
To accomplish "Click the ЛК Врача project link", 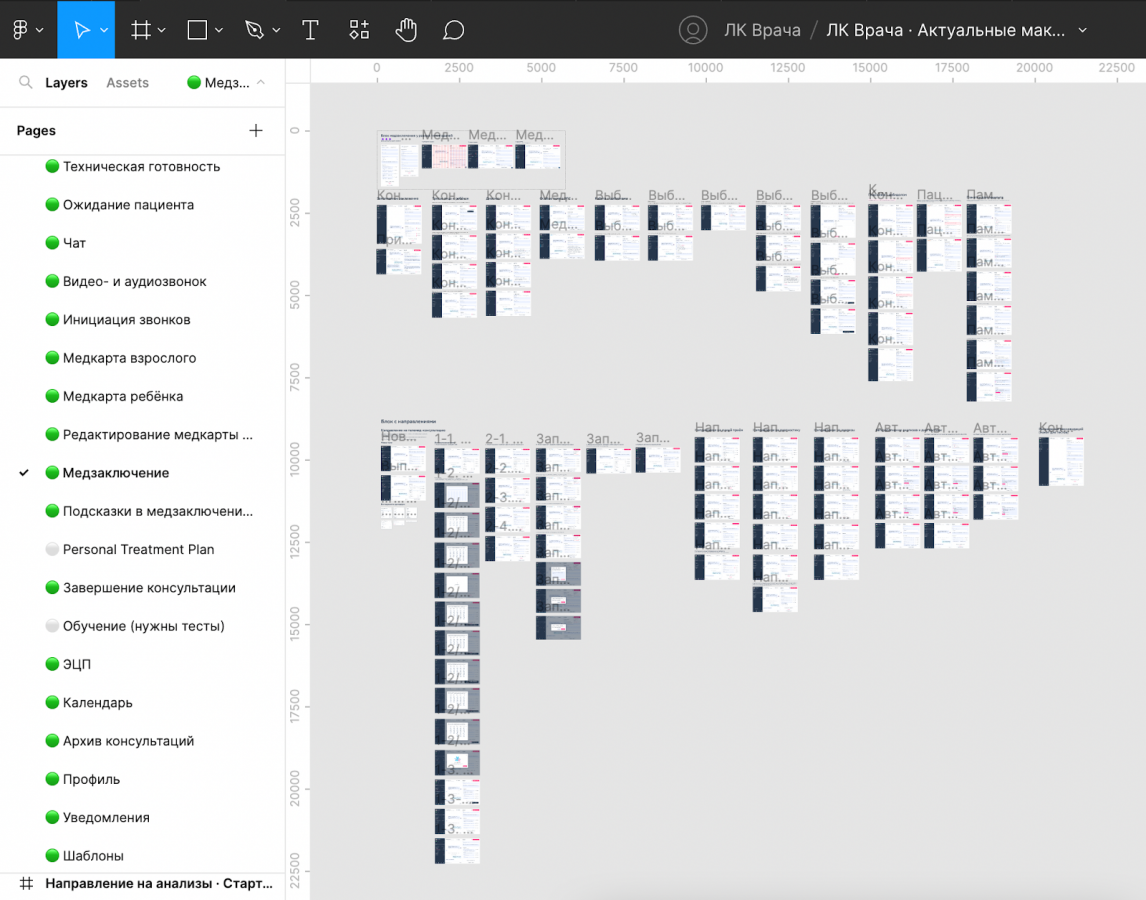I will click(x=762, y=30).
